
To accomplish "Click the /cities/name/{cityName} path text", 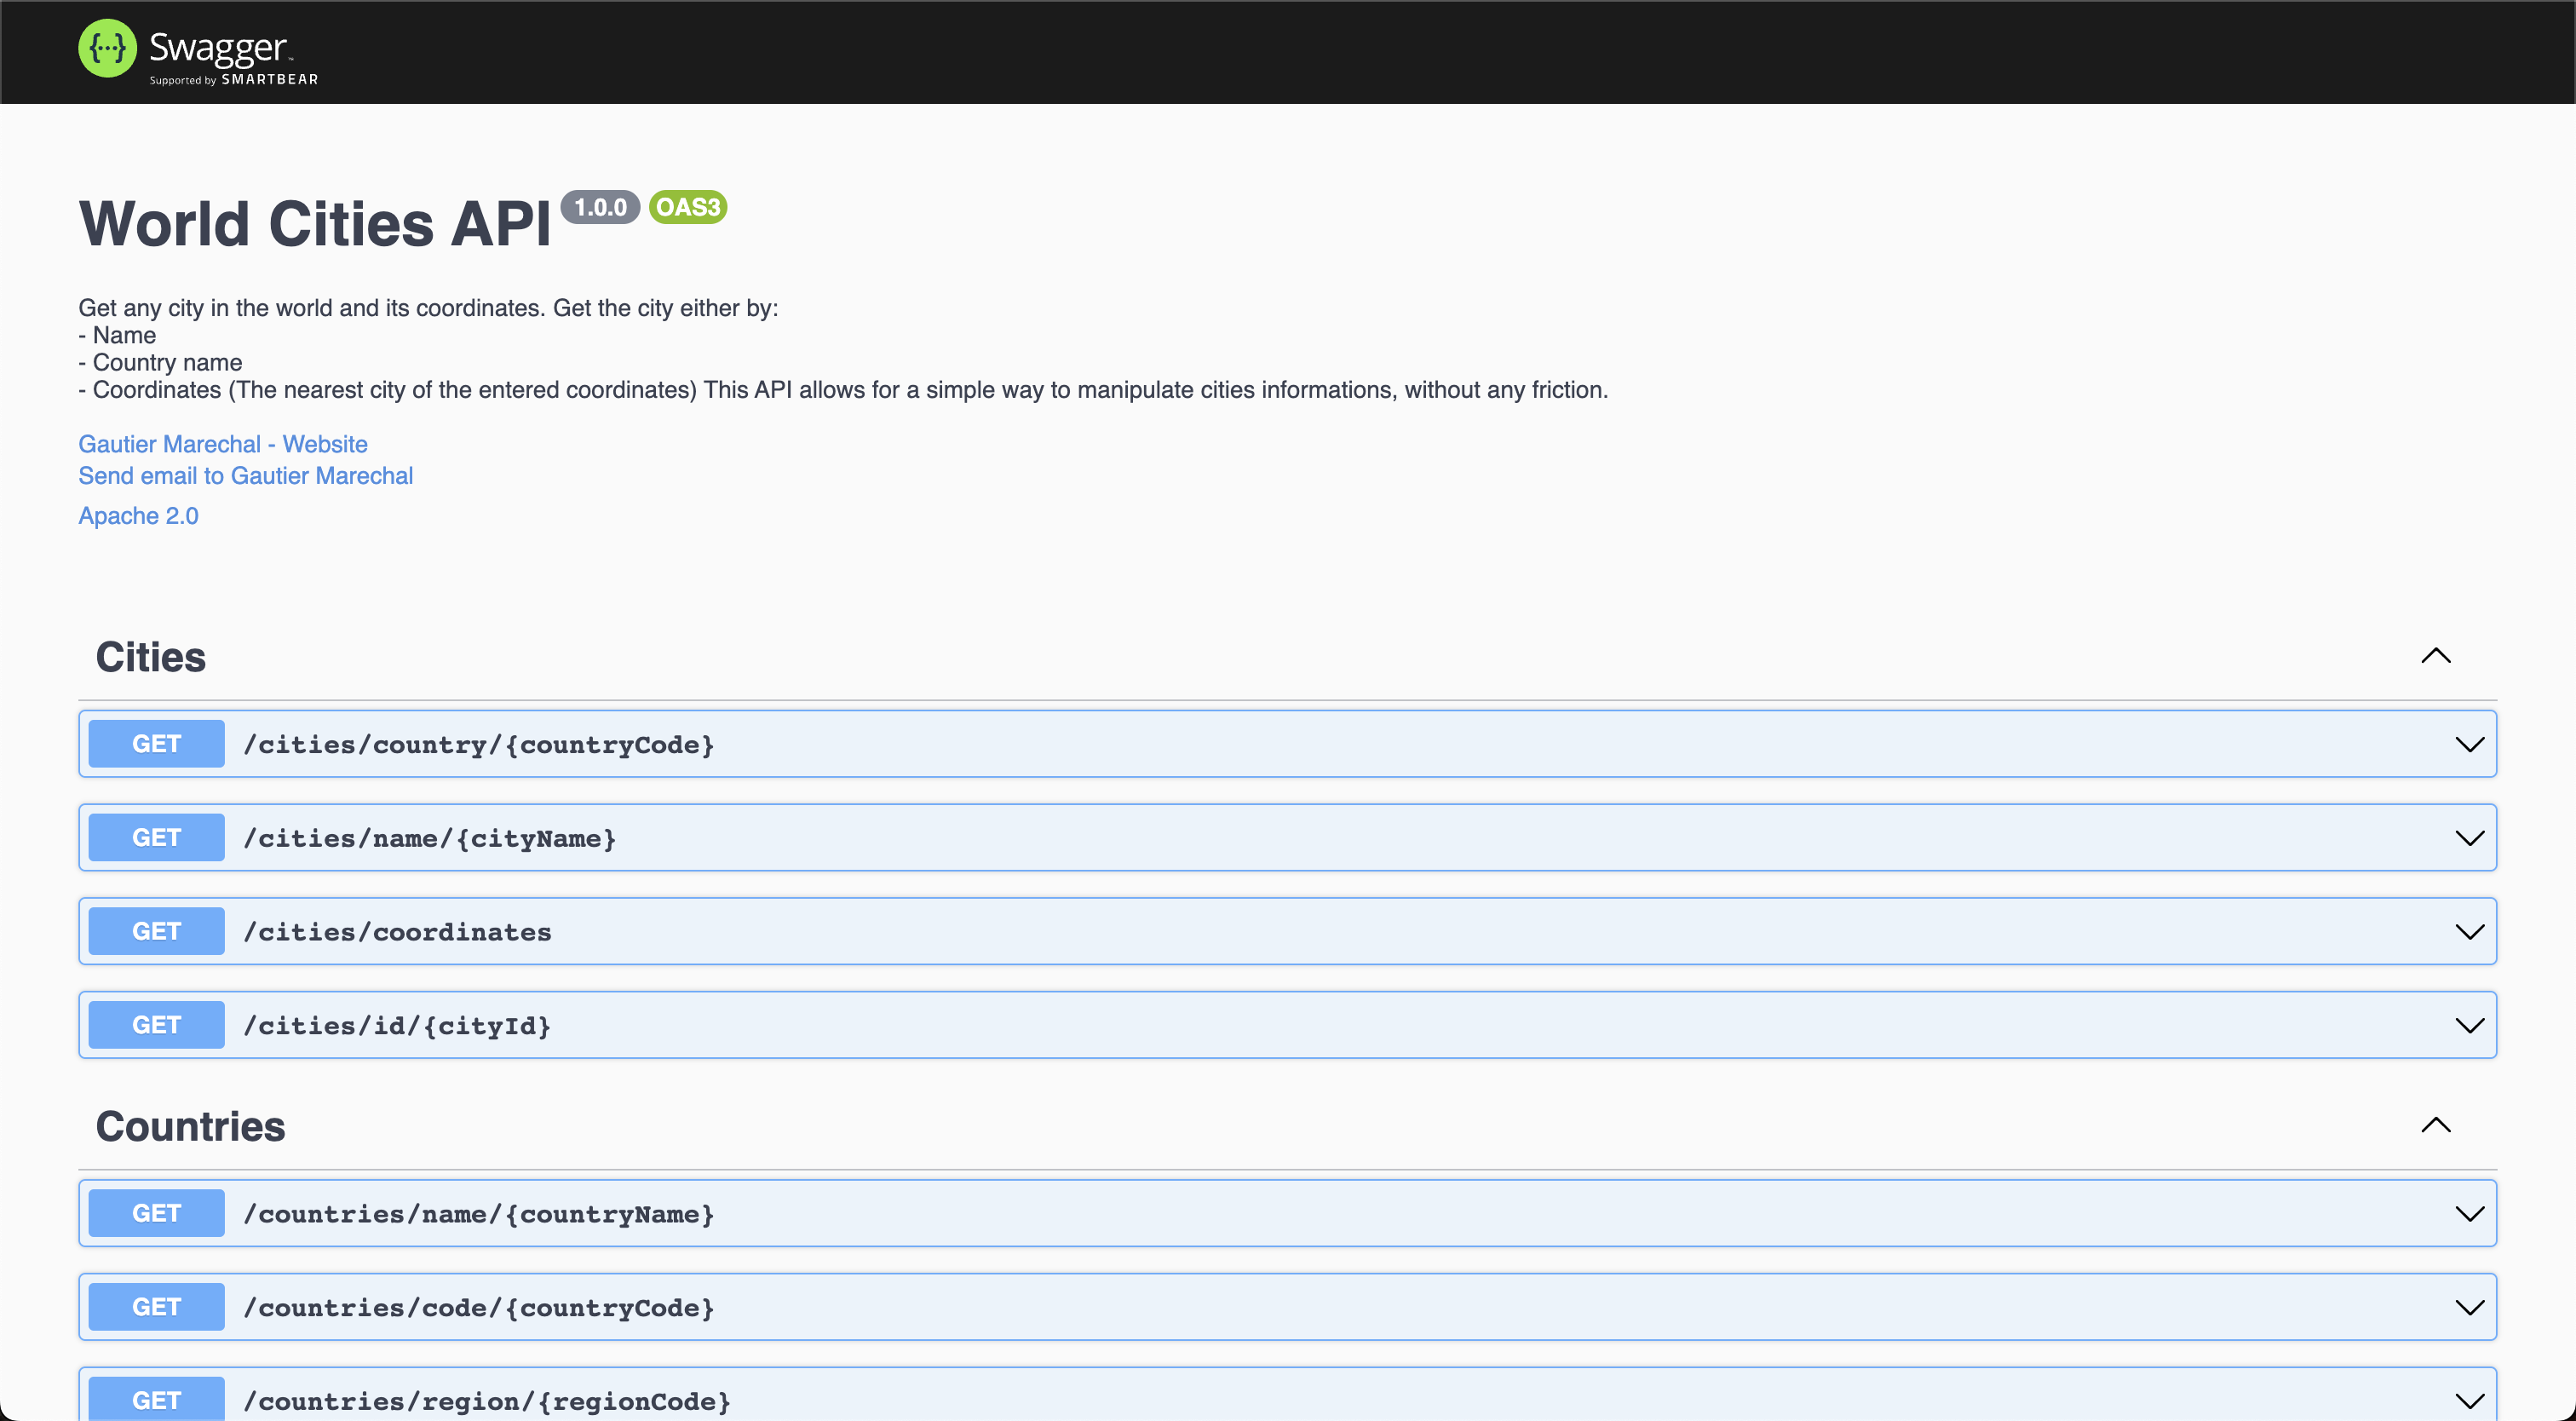I will [430, 839].
